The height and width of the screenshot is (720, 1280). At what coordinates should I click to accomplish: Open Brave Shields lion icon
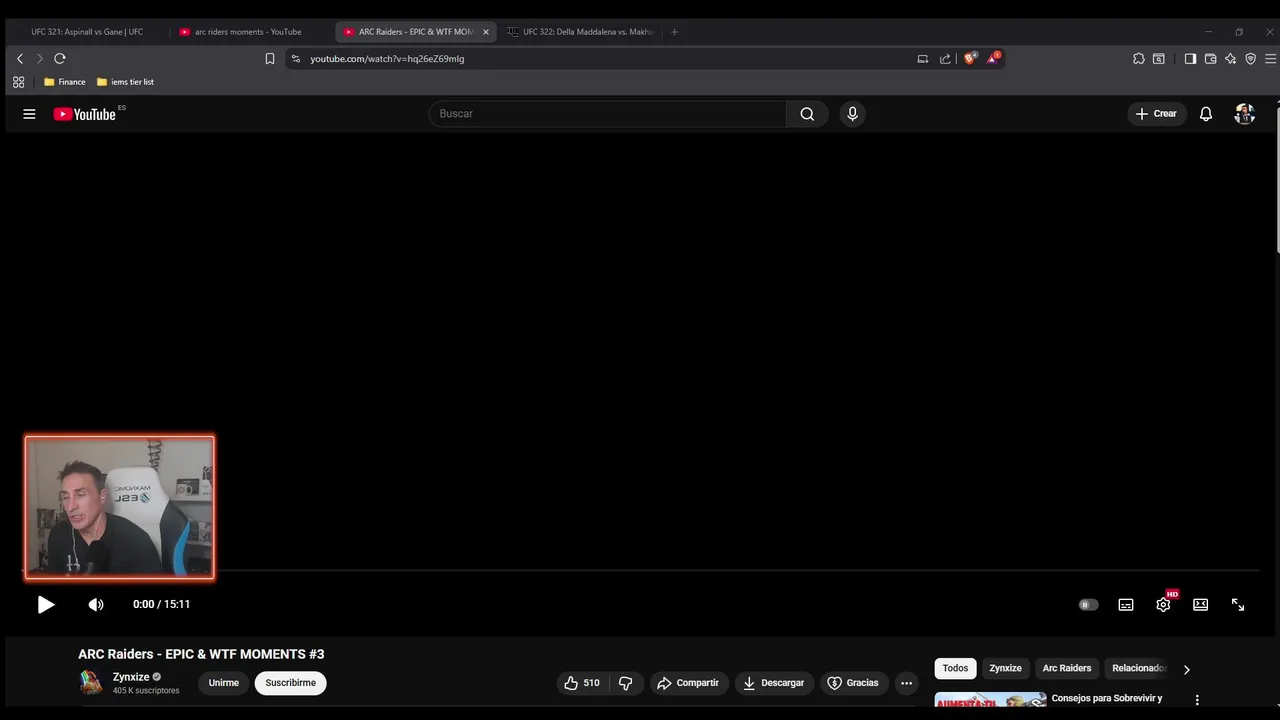[x=969, y=58]
